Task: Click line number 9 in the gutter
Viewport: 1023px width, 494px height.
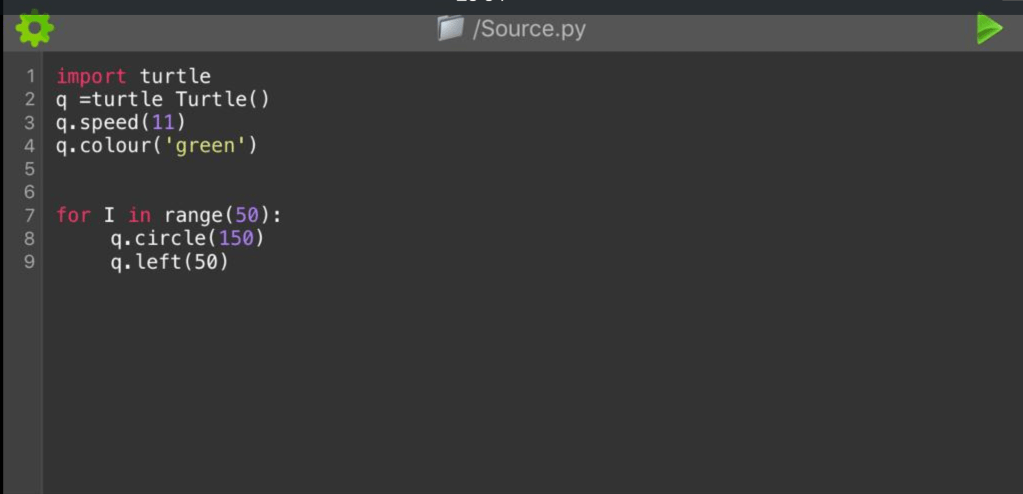Action: (30, 262)
